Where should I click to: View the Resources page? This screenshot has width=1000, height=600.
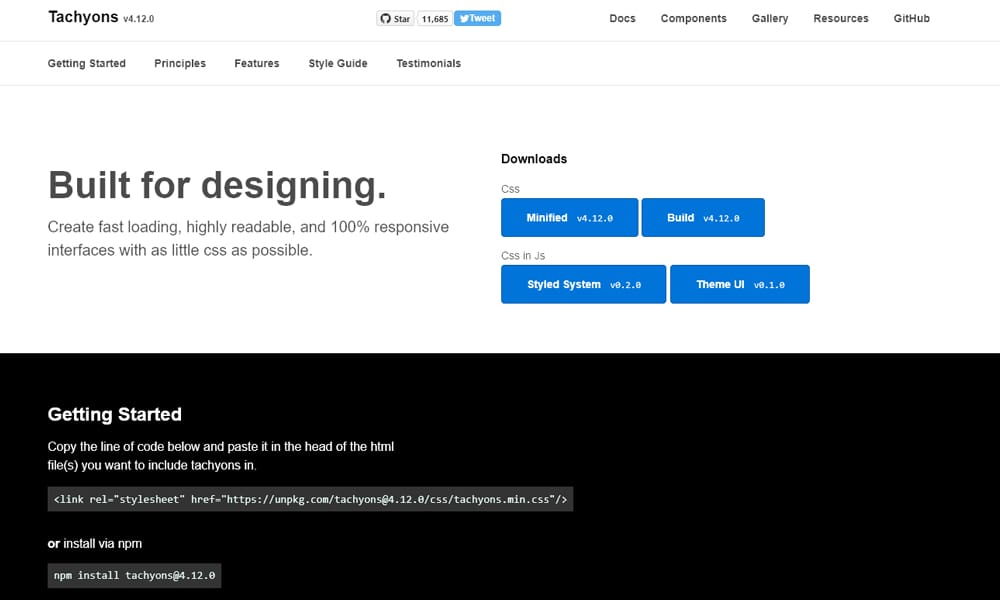[x=840, y=18]
